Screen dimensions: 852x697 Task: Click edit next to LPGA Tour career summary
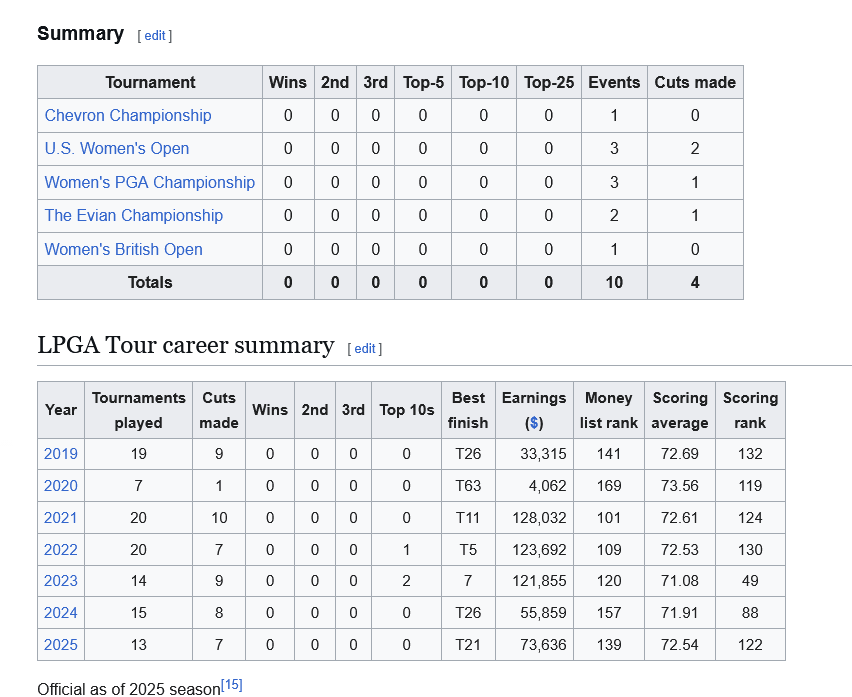(365, 349)
